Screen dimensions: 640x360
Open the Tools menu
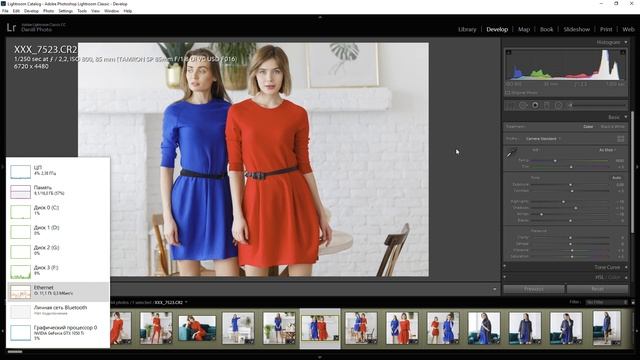pos(82,11)
